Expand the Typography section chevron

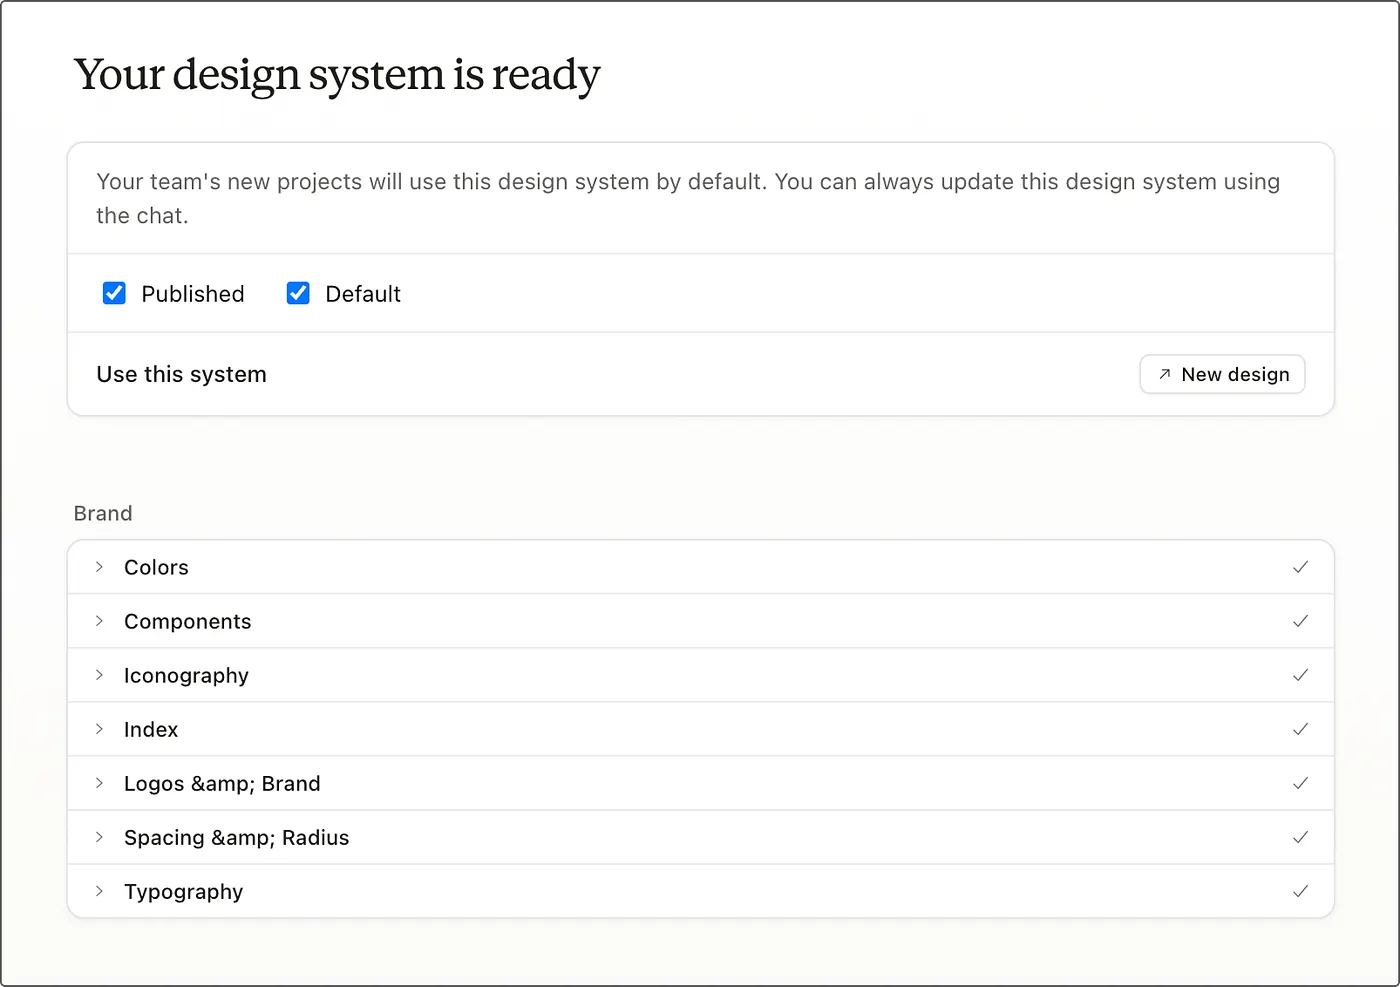click(x=99, y=891)
